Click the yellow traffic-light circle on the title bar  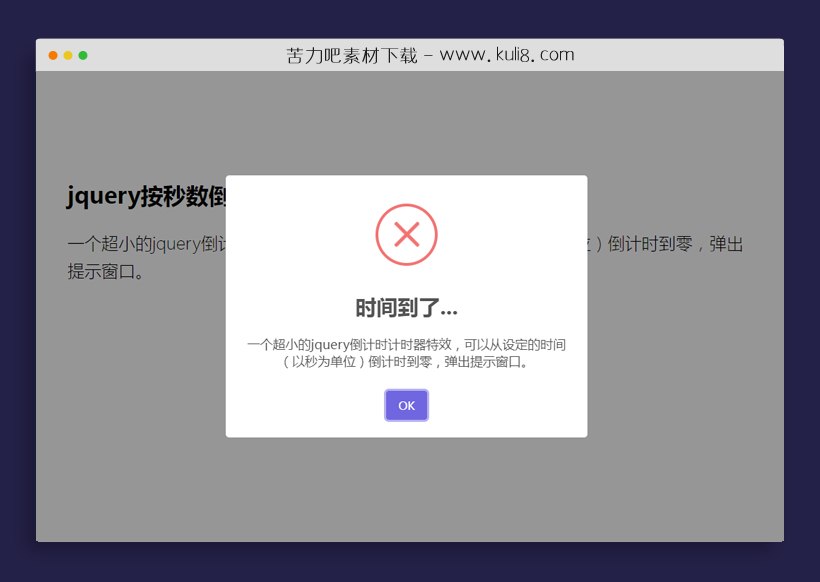pyautogui.click(x=68, y=57)
